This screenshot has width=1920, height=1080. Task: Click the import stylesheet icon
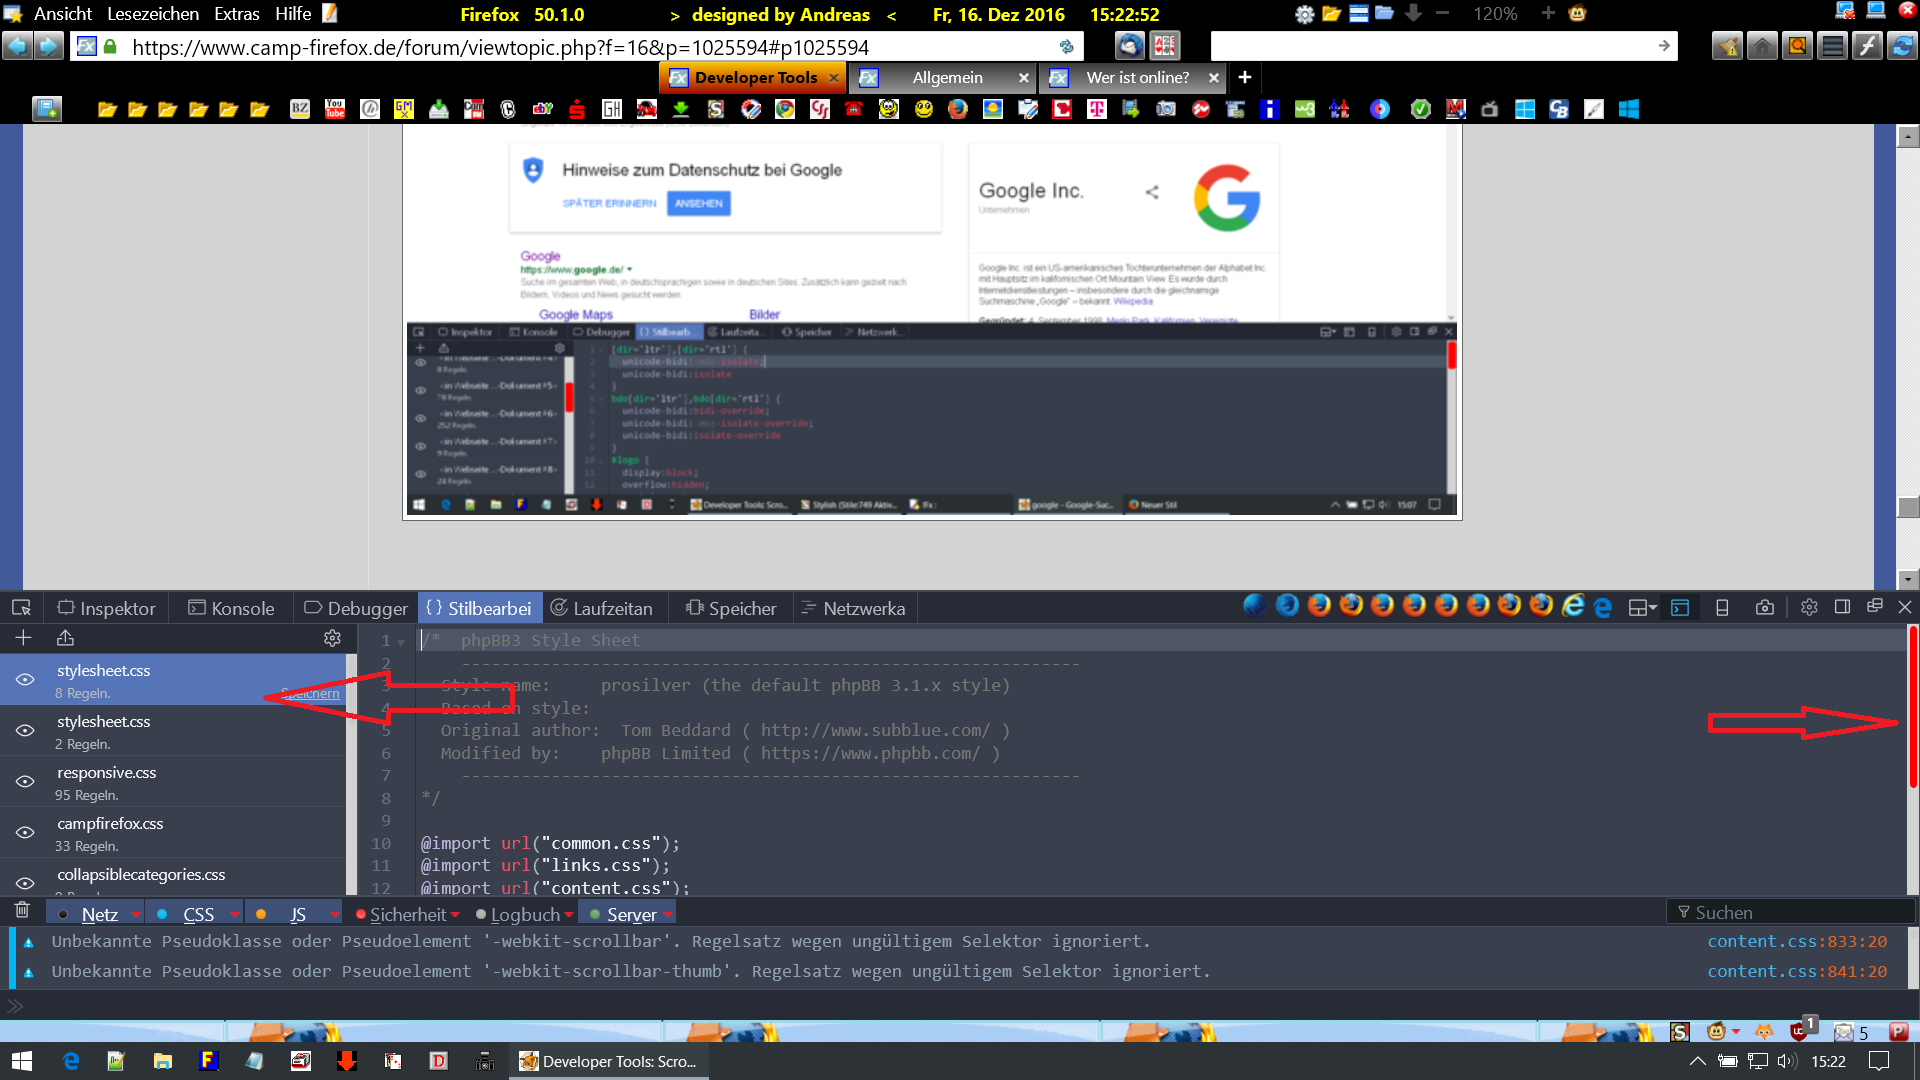pyautogui.click(x=65, y=638)
